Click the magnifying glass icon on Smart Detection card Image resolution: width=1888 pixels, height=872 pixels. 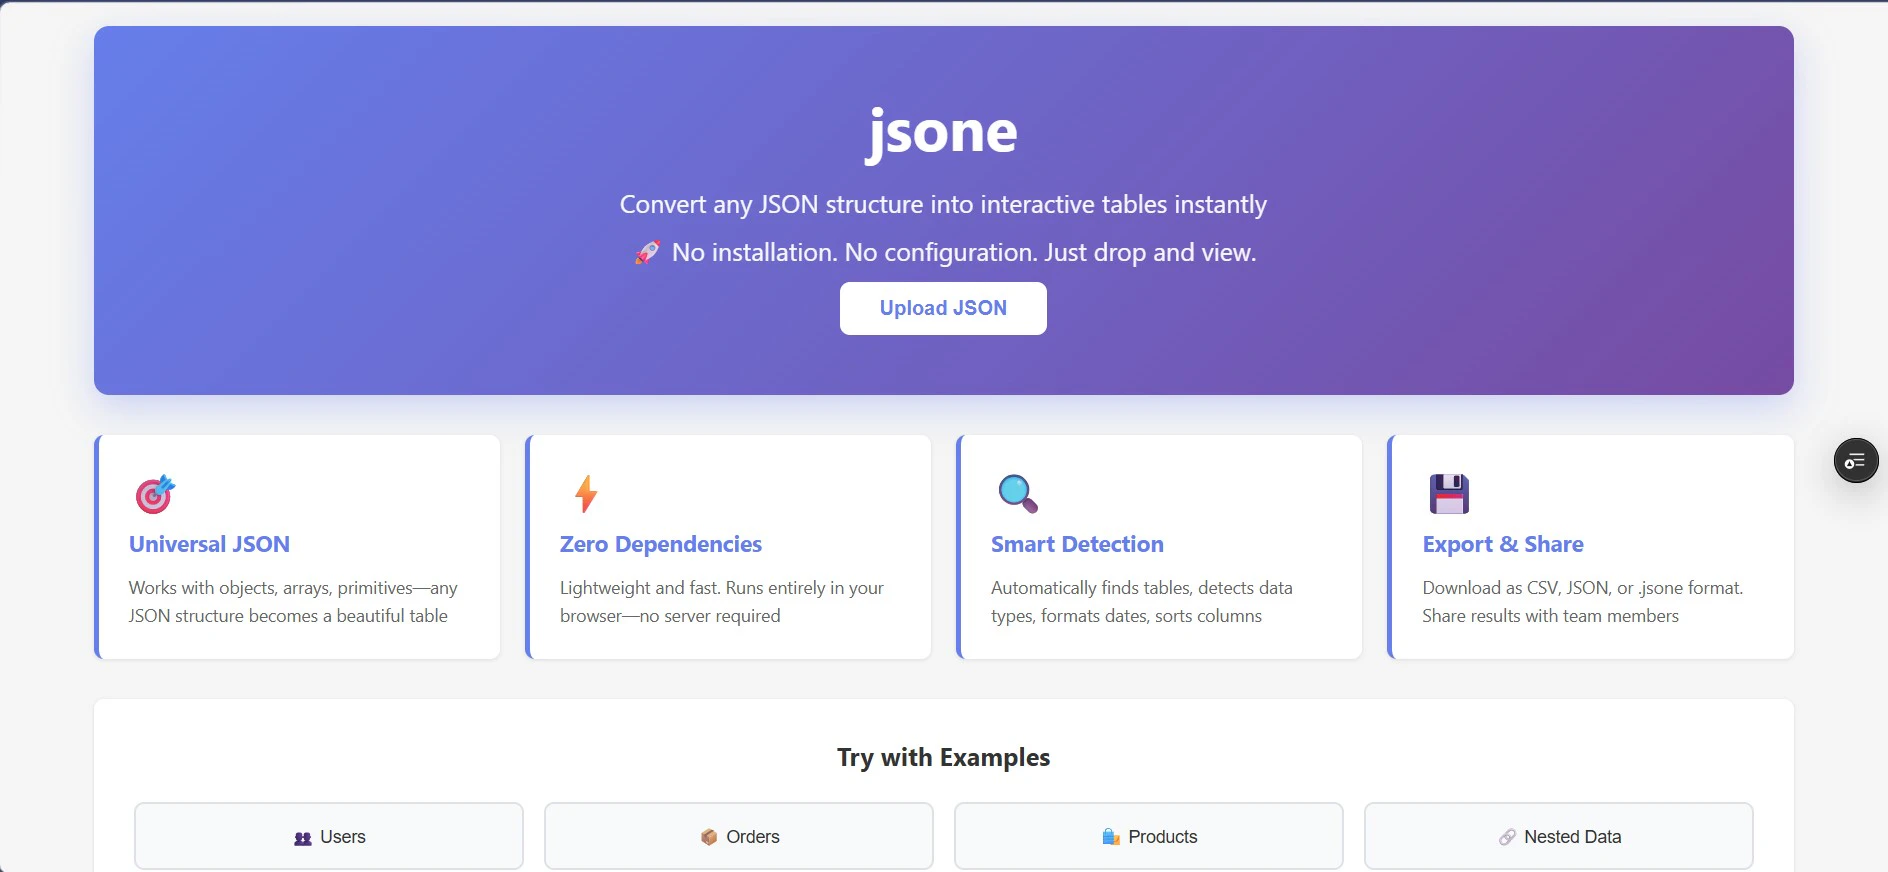tap(1015, 493)
